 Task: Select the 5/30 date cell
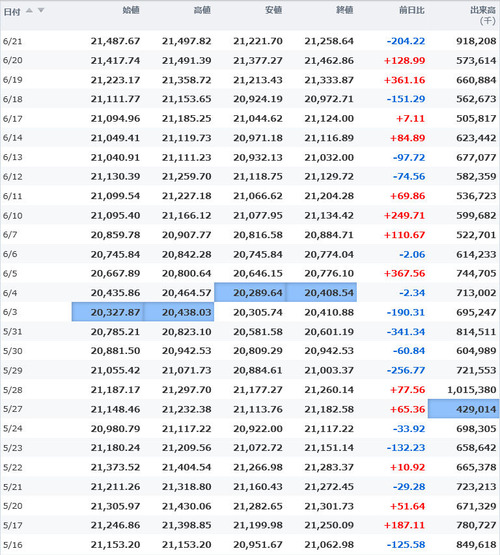pyautogui.click(x=12, y=351)
